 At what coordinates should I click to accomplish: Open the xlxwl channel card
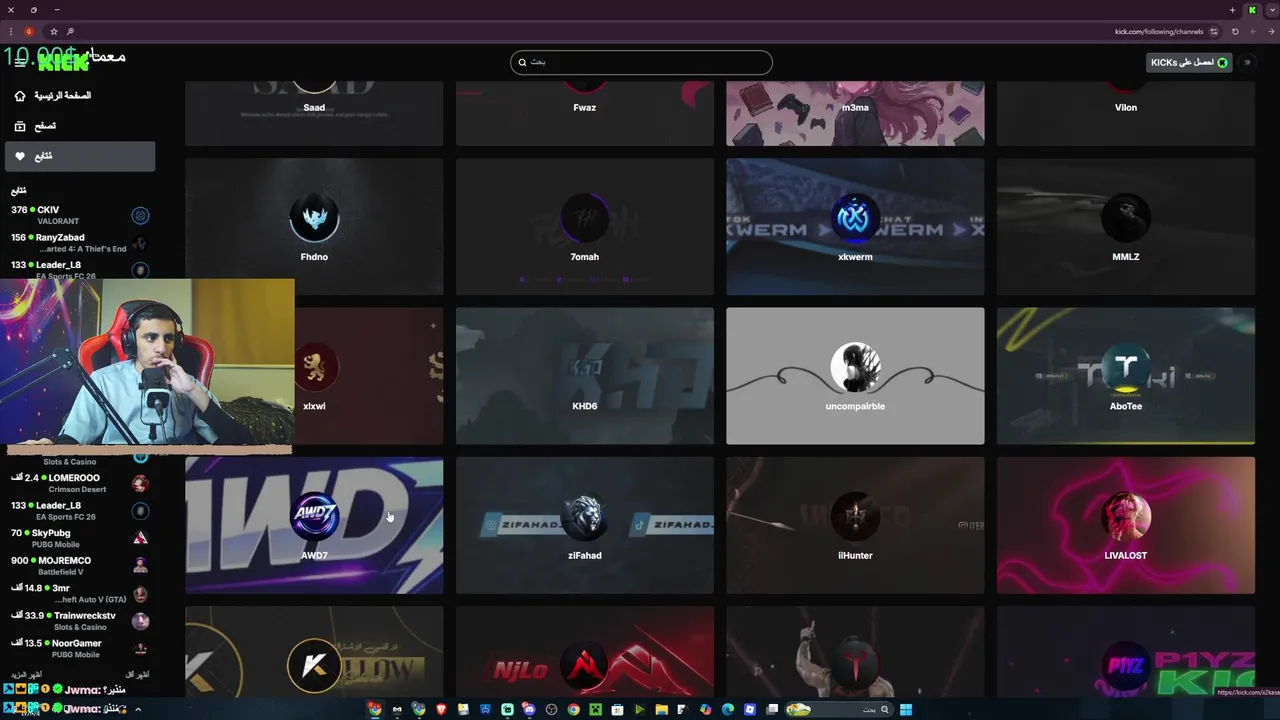(369, 376)
